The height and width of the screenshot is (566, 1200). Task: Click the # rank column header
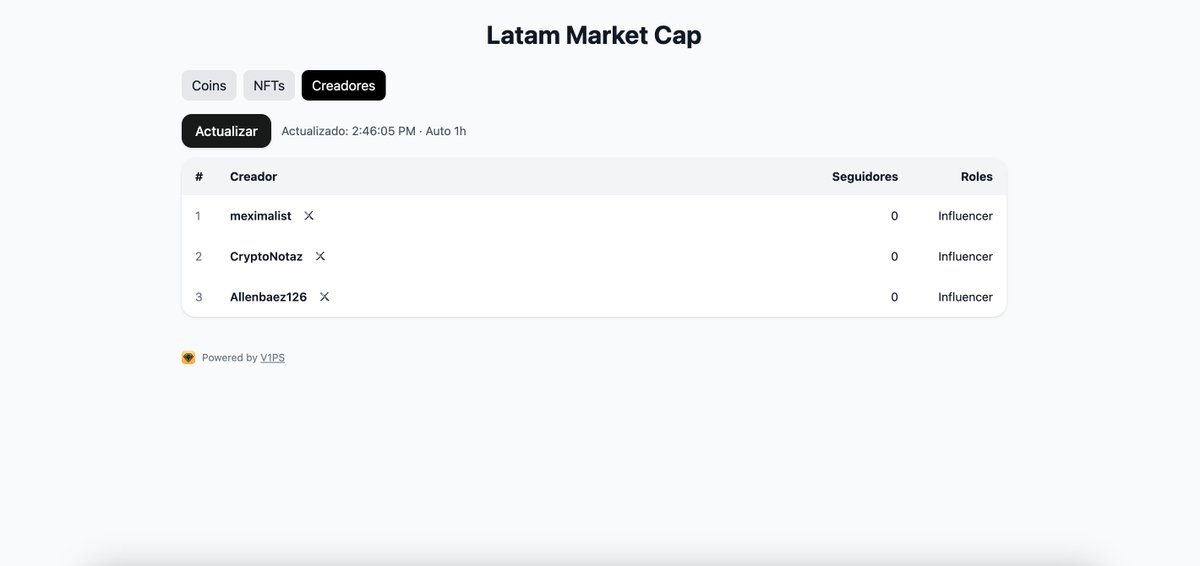pyautogui.click(x=199, y=177)
